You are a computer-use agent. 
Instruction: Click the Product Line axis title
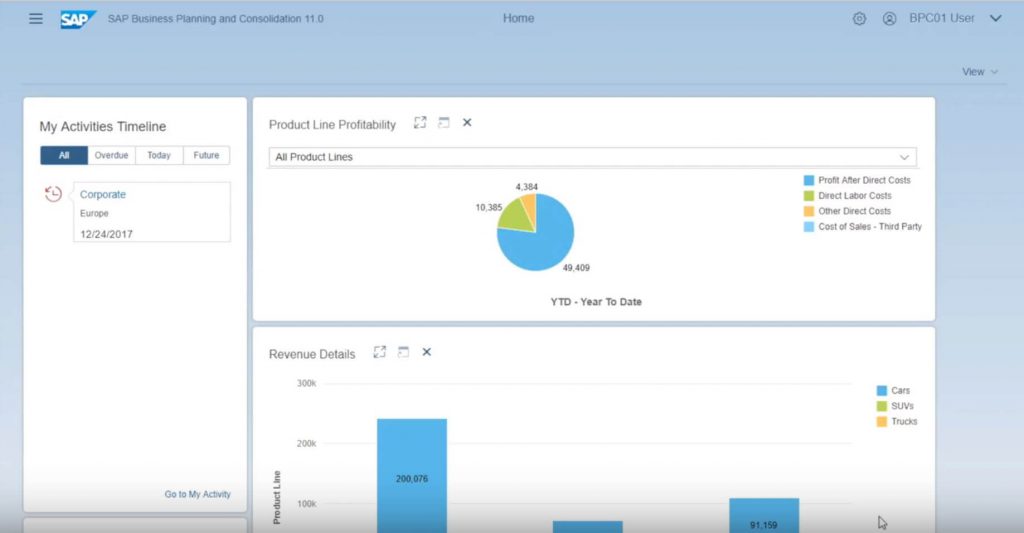click(x=277, y=498)
